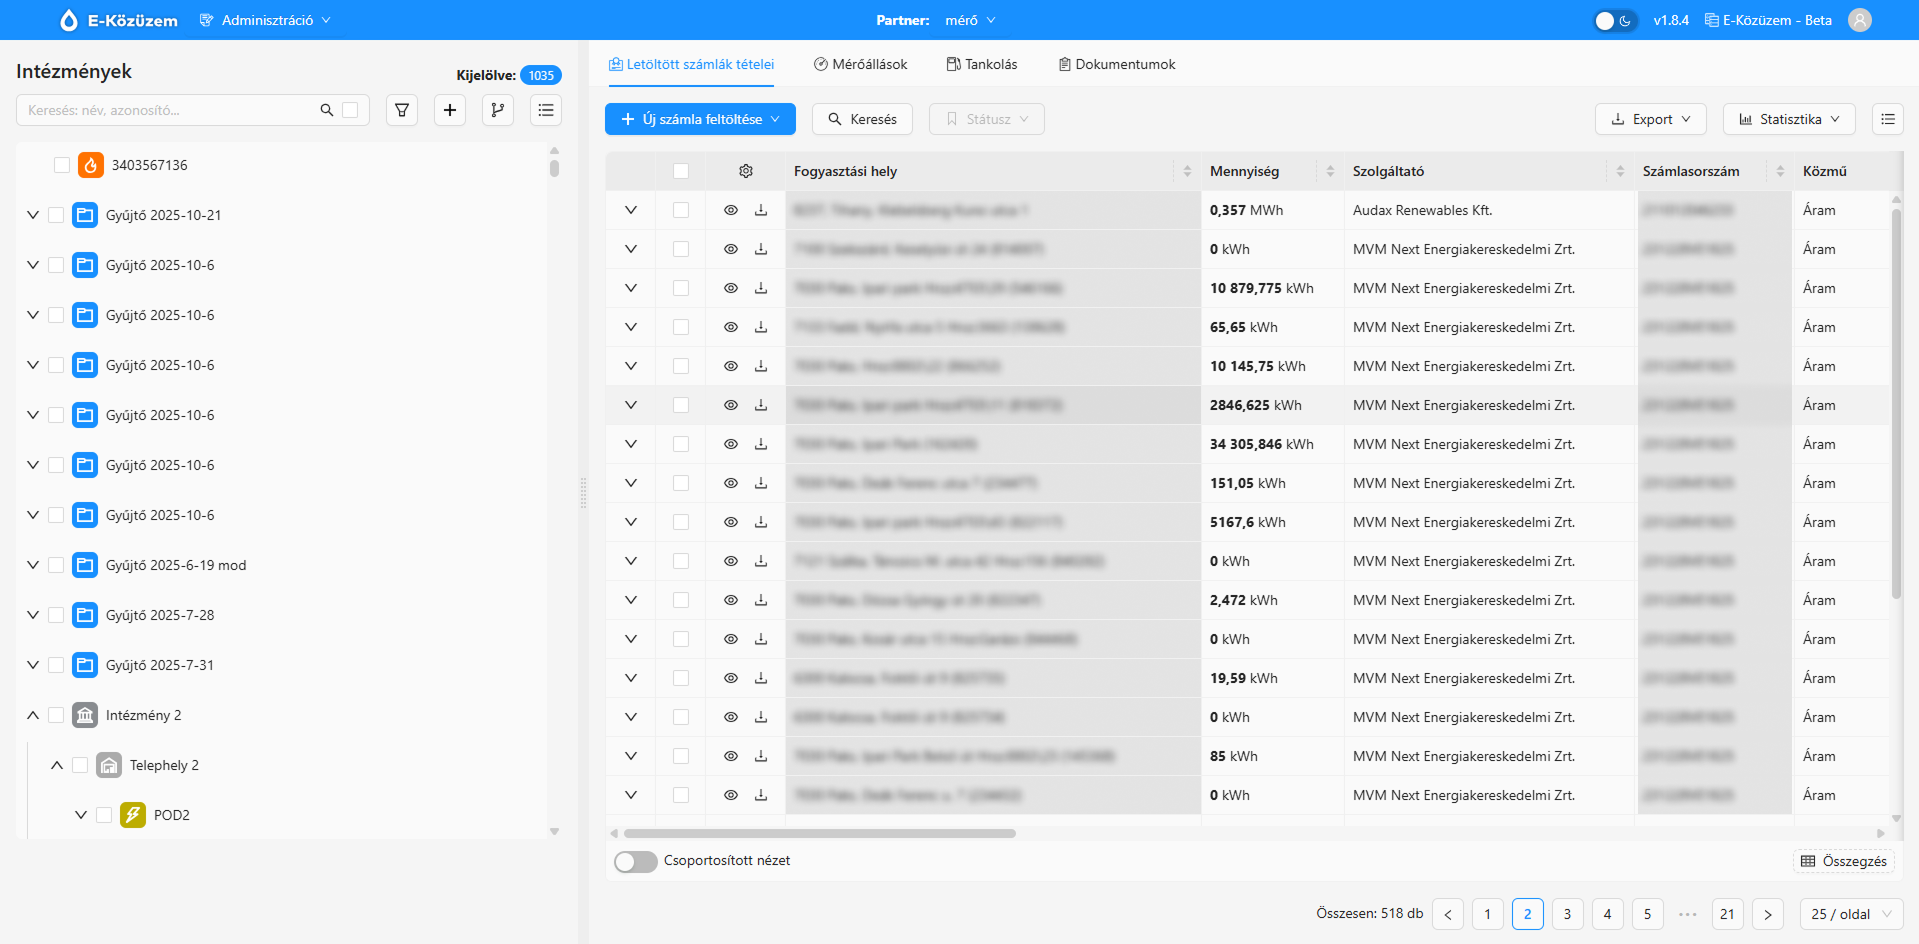Open the Dokumentumok tab
Image resolution: width=1919 pixels, height=944 pixels.
[x=1117, y=64]
